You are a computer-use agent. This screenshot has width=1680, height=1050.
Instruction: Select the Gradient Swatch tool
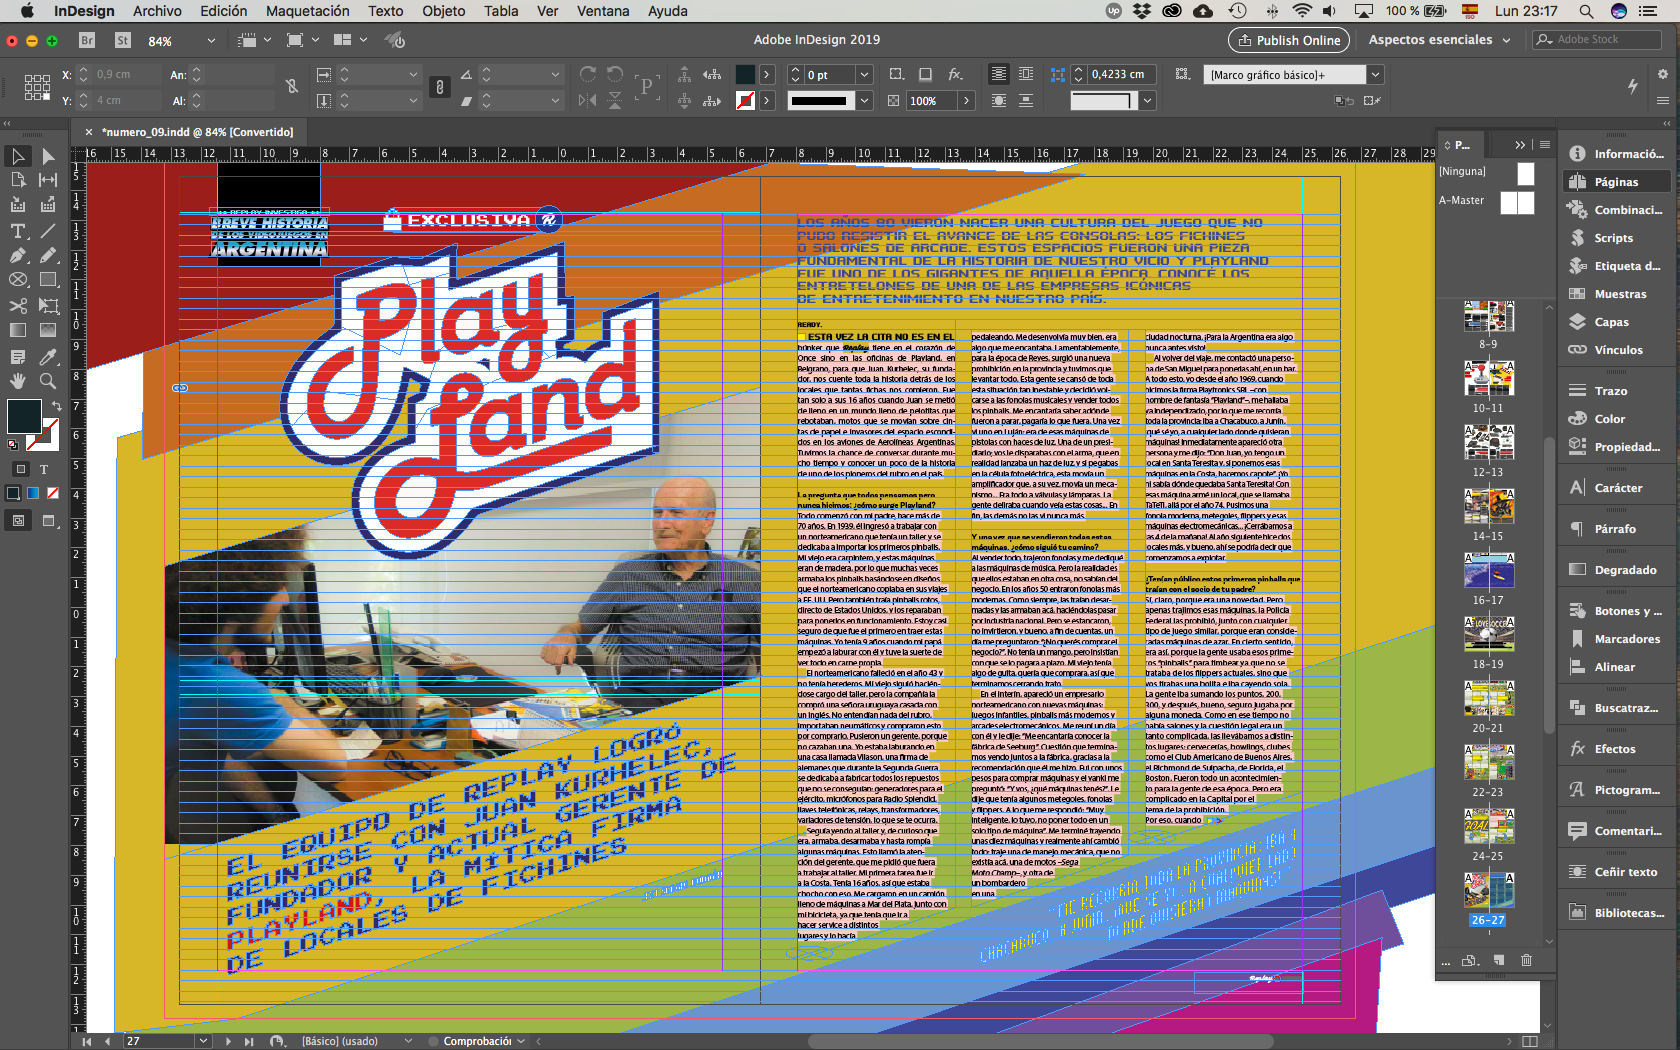tap(18, 330)
